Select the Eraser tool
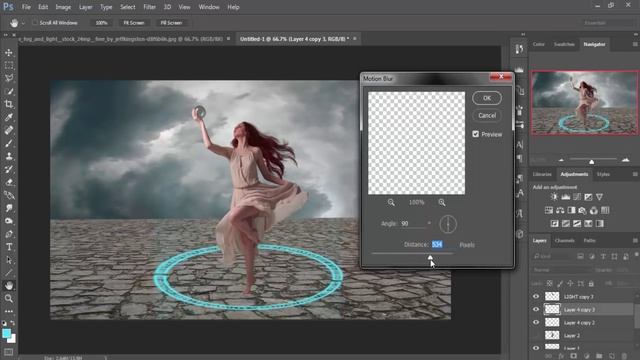 pyautogui.click(x=9, y=182)
